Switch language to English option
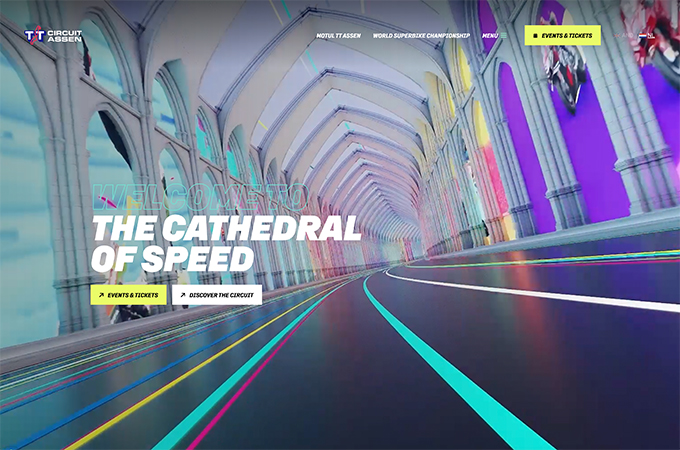The image size is (680, 450). (x=624, y=36)
